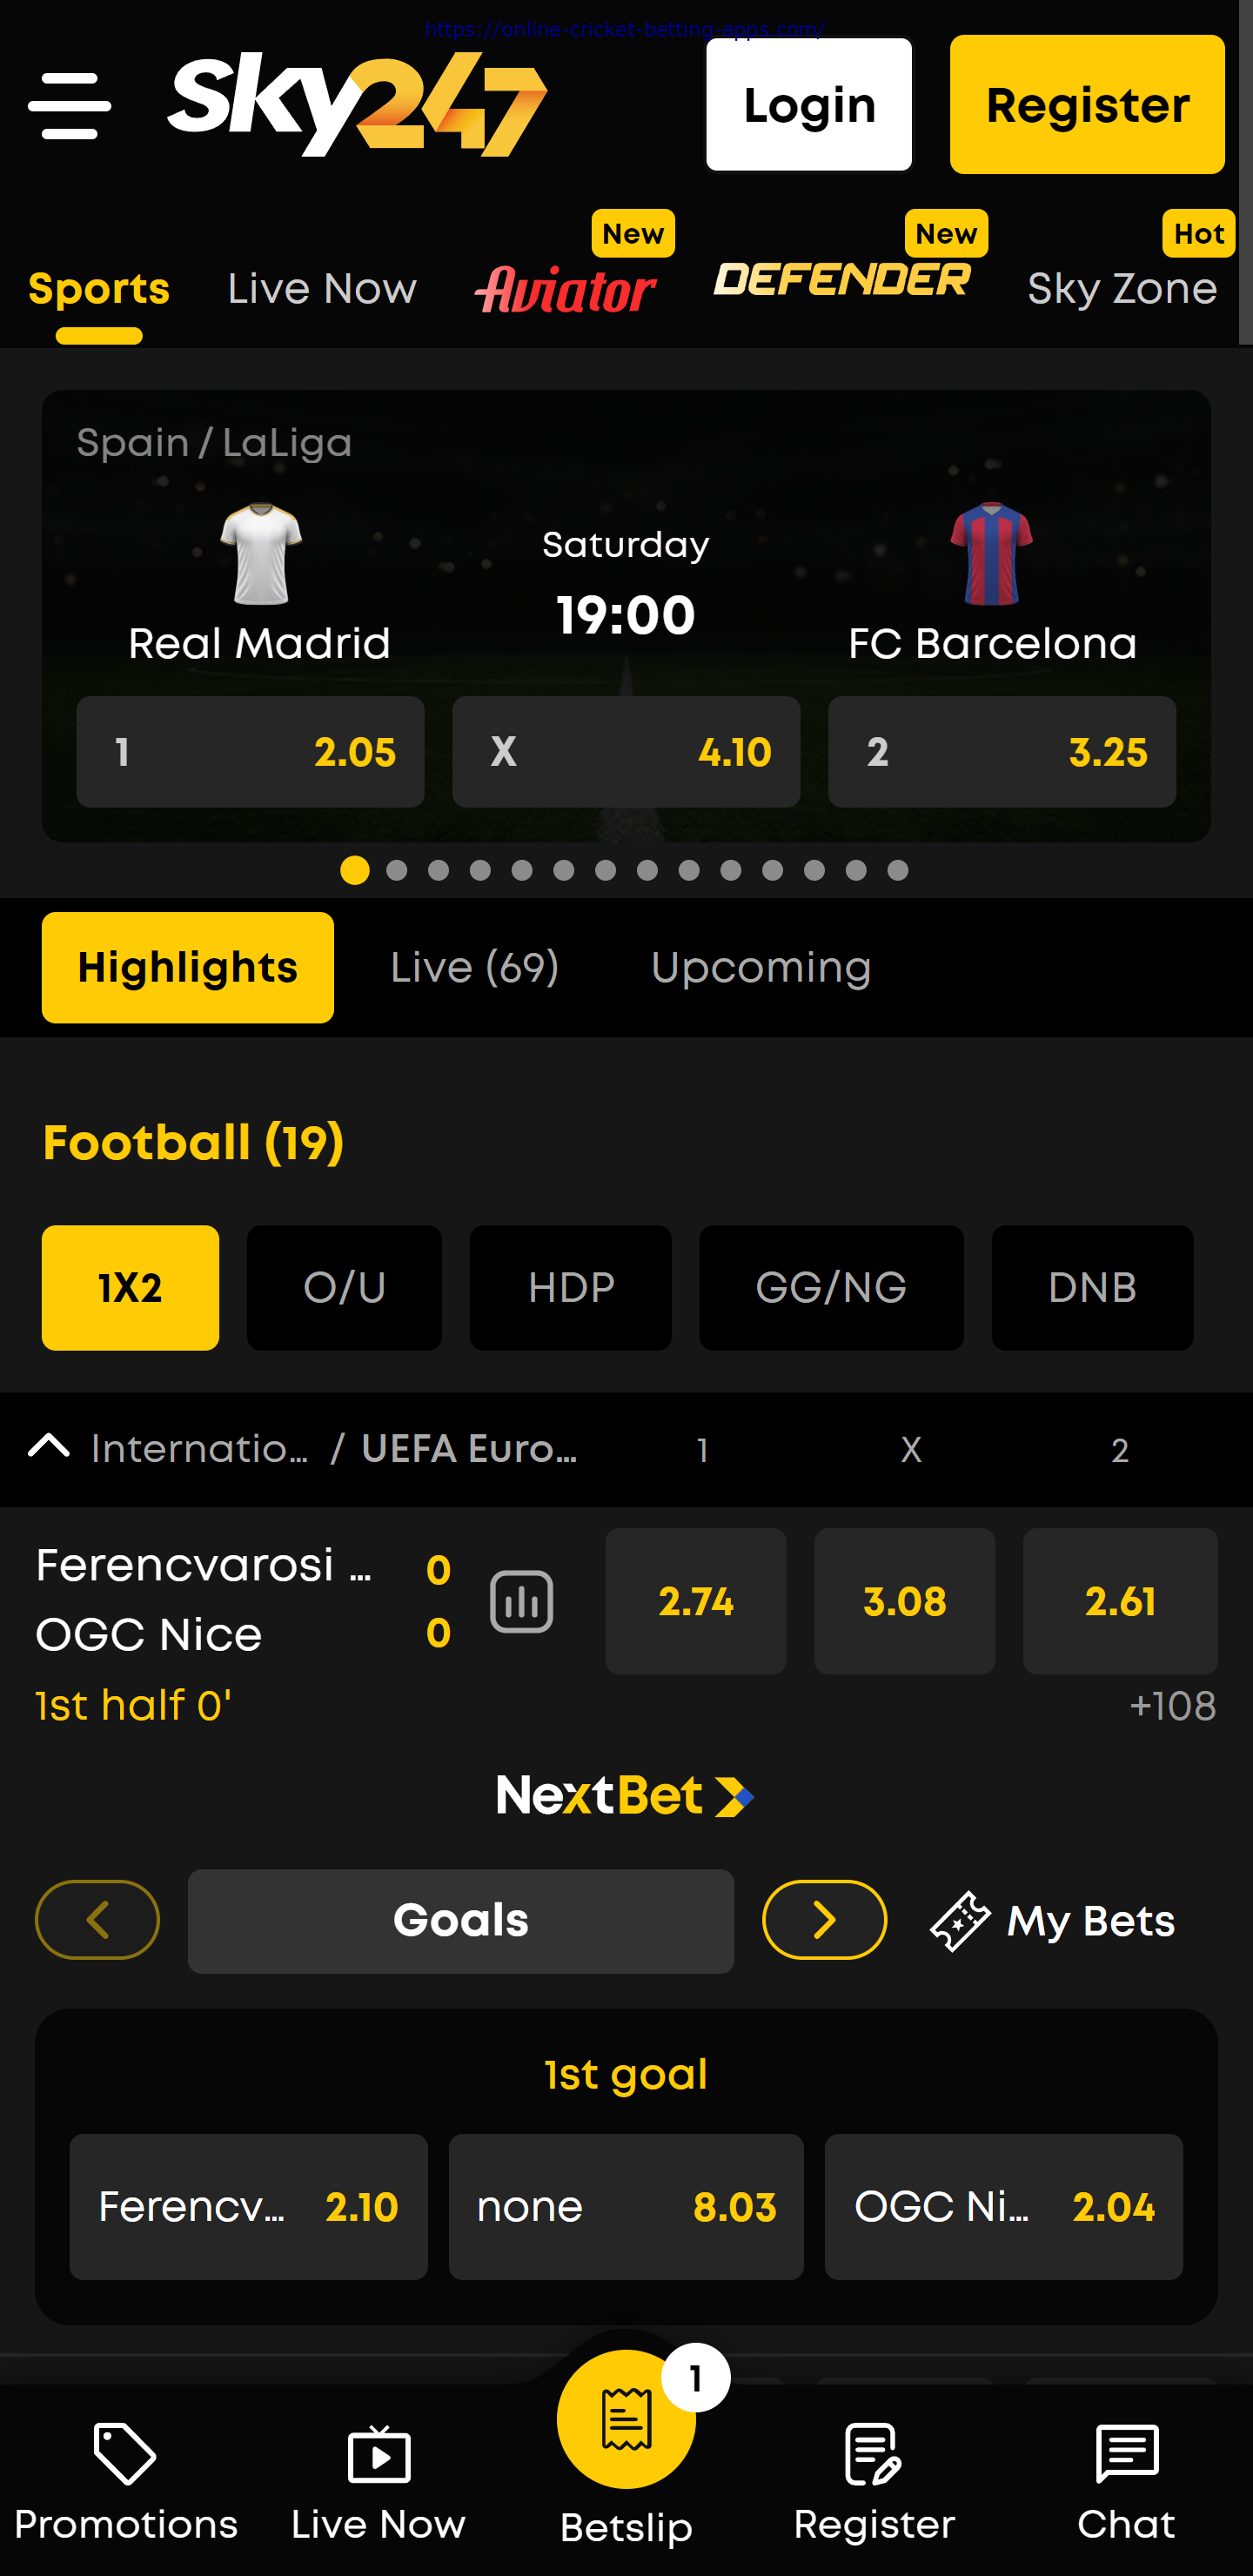The image size is (1253, 2576).
Task: Open the Chat icon in bottom bar
Action: pyautogui.click(x=1127, y=2453)
